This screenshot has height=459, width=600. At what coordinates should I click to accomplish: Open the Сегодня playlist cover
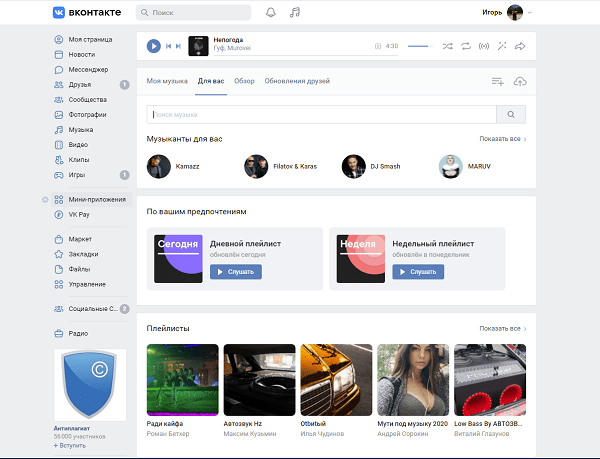coord(178,259)
